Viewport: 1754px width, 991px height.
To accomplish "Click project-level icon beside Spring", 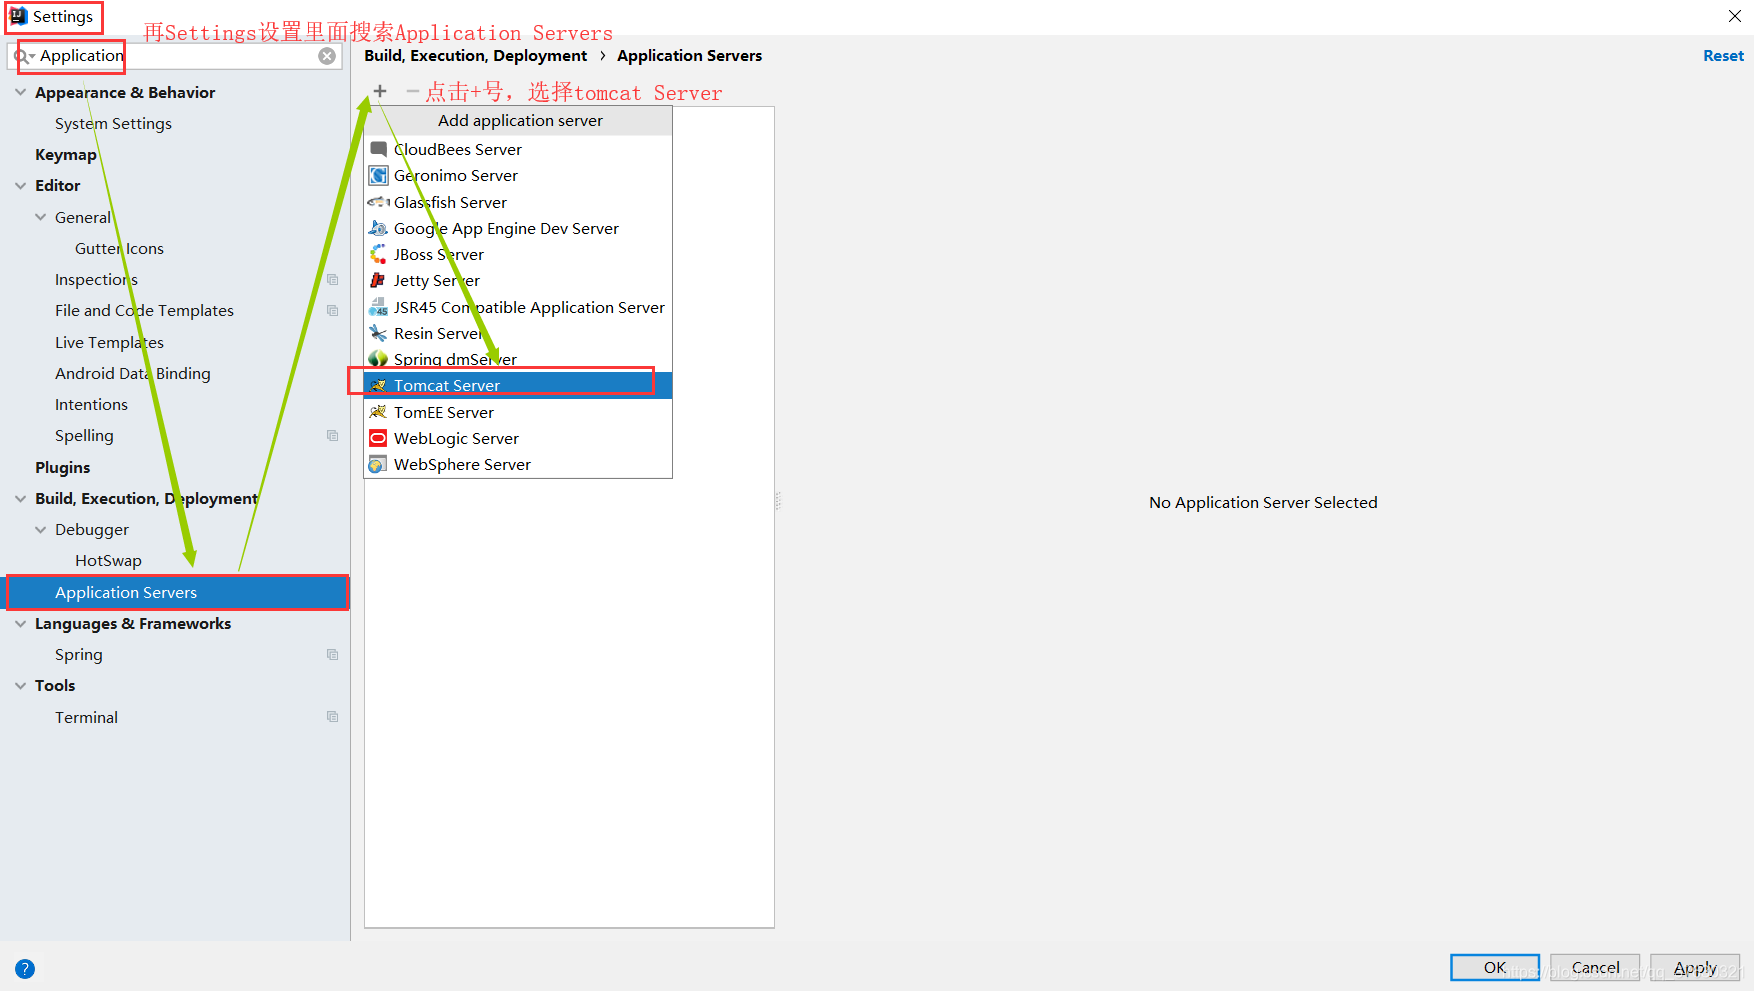I will (x=333, y=655).
